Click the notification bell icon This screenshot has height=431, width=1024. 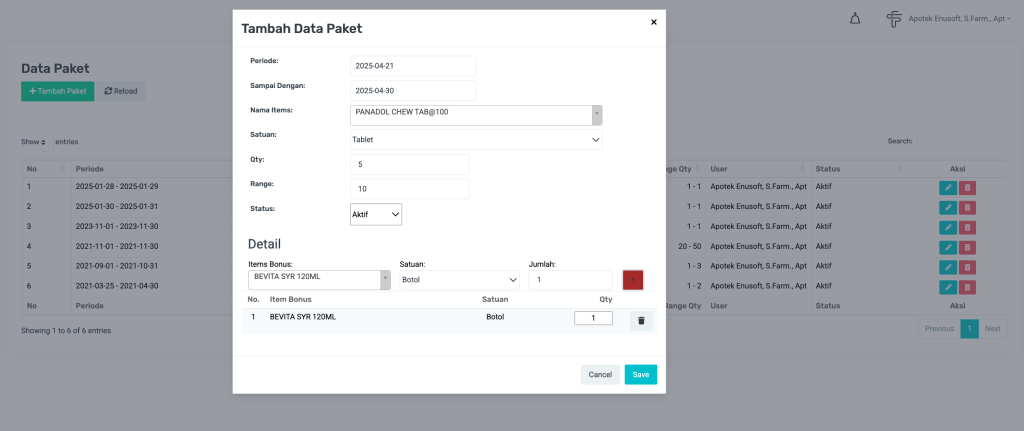click(854, 20)
